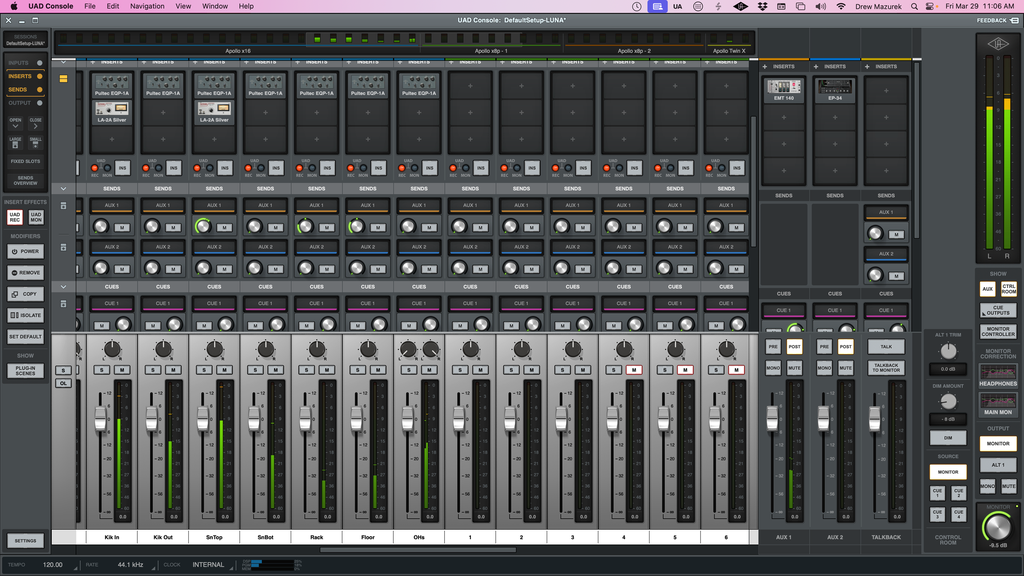Open the Navigation menu
This screenshot has width=1024, height=576.
(x=147, y=7)
